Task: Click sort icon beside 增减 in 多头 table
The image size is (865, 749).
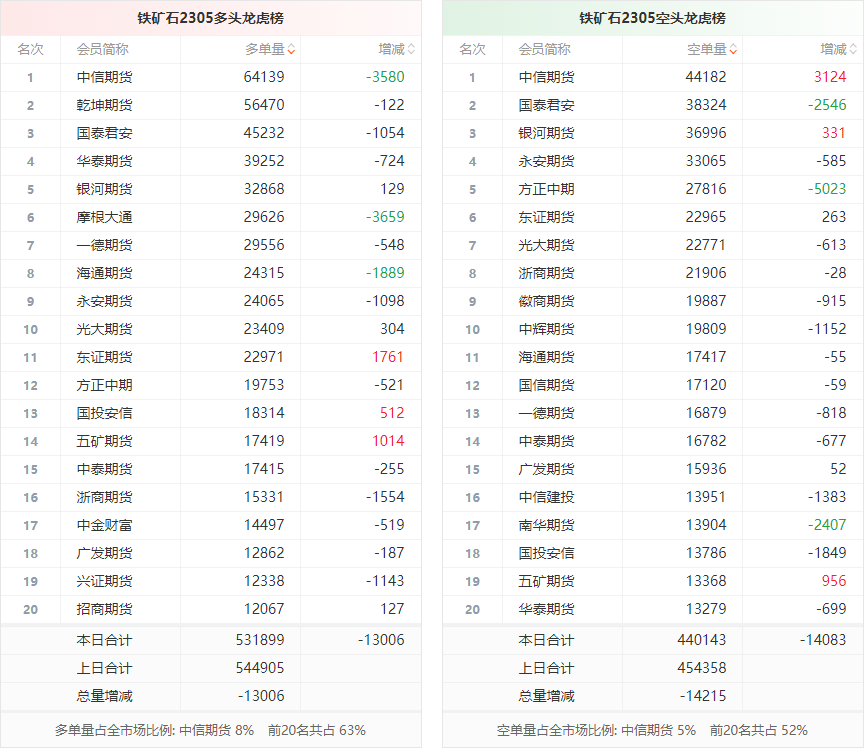Action: click(x=411, y=49)
